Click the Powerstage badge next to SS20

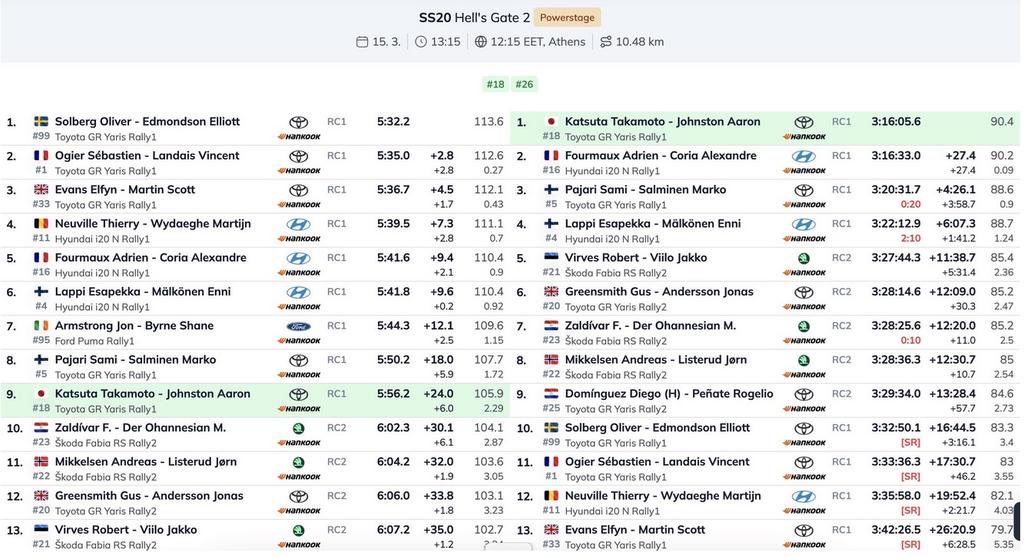coord(567,18)
